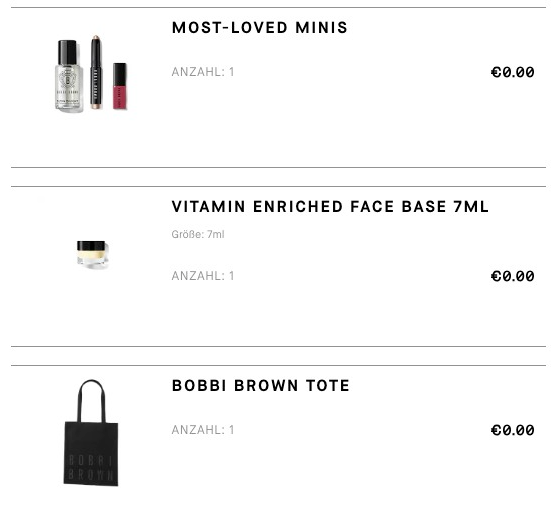The image size is (551, 516).
Task: Open VITAMIN ENRICHED FACE BASE 7ML title link
Action: click(x=330, y=207)
